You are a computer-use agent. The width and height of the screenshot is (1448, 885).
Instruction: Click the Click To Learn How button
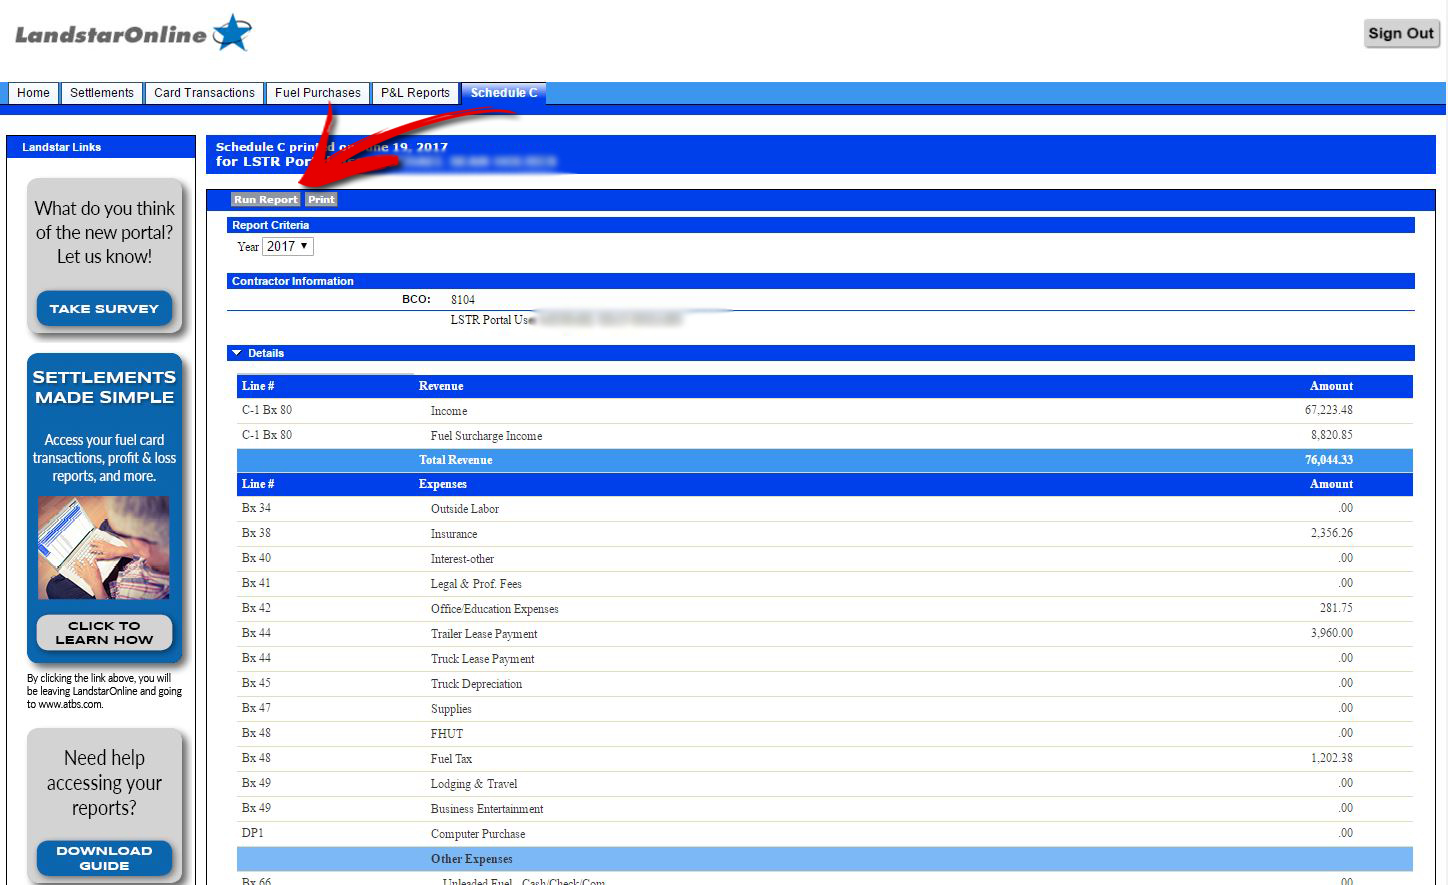[104, 633]
